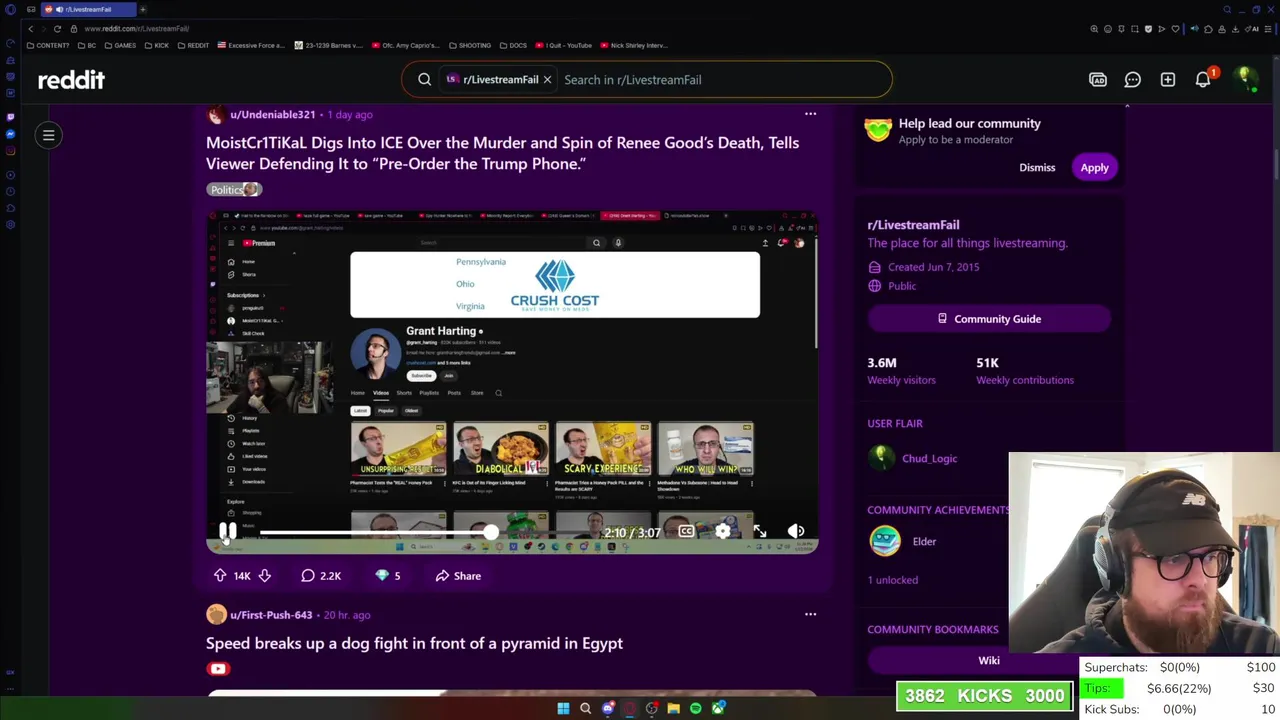Image resolution: width=1280 pixels, height=720 pixels.
Task: Go to Reddit home via logo
Action: (71, 80)
